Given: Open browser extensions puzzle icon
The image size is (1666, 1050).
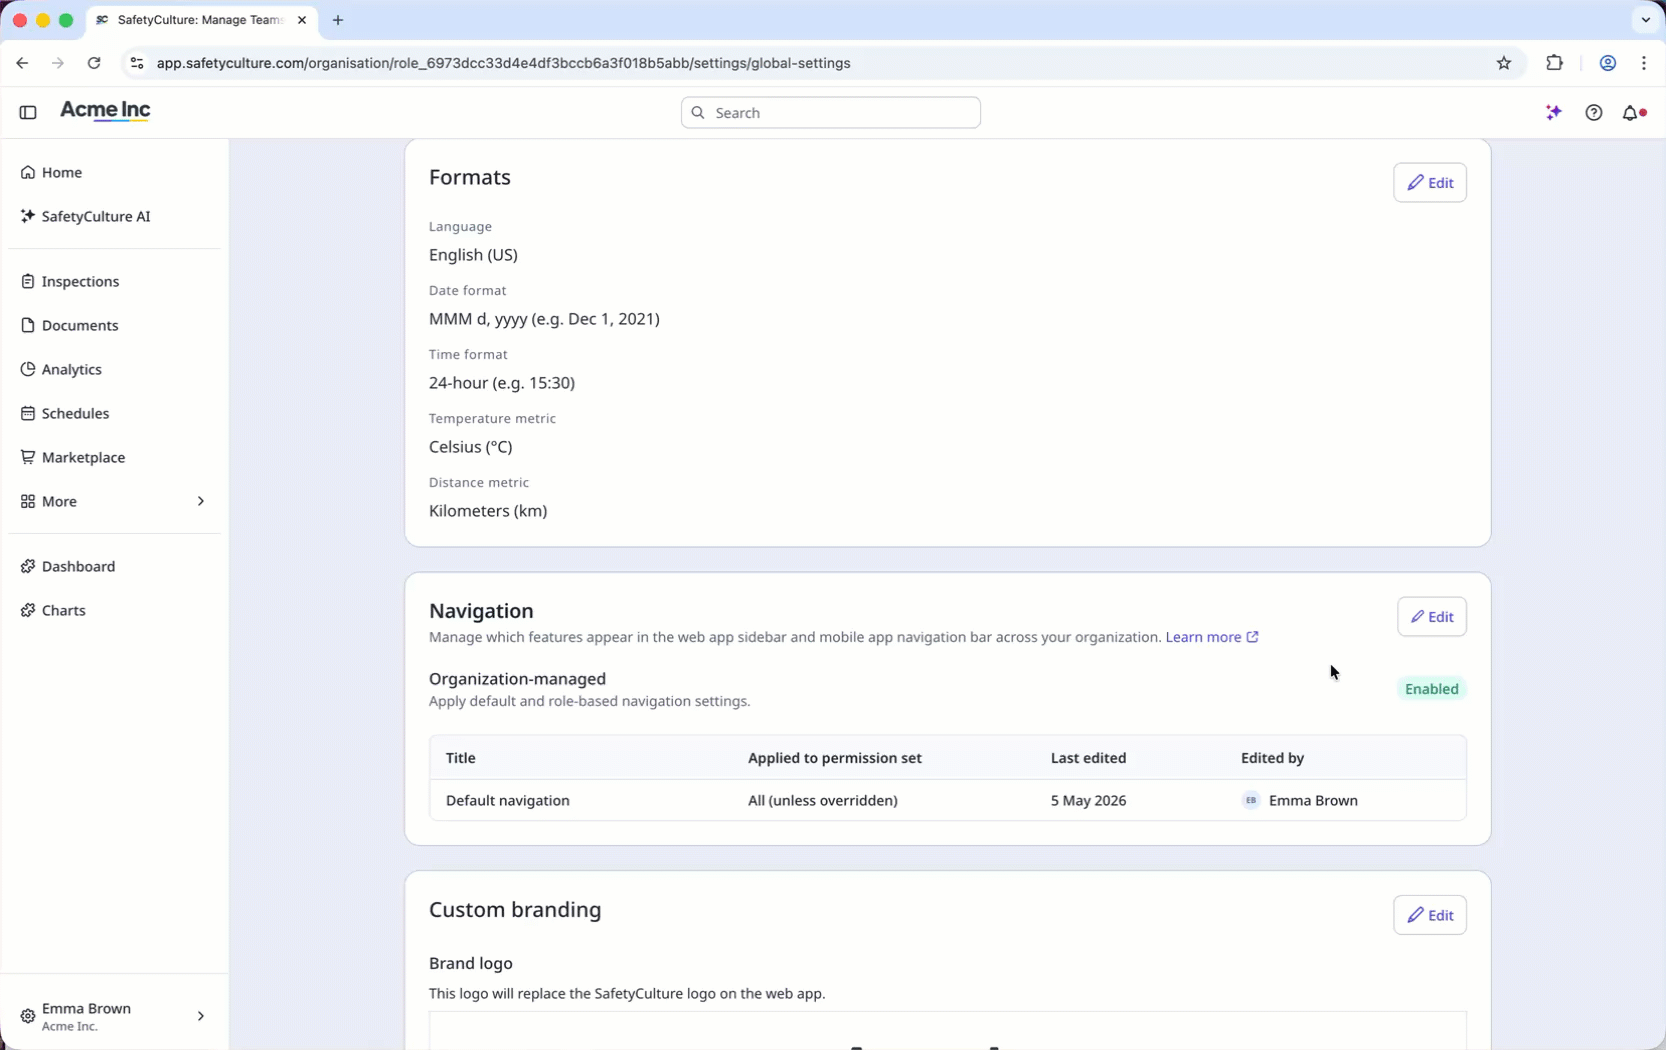Looking at the screenshot, I should tap(1554, 63).
